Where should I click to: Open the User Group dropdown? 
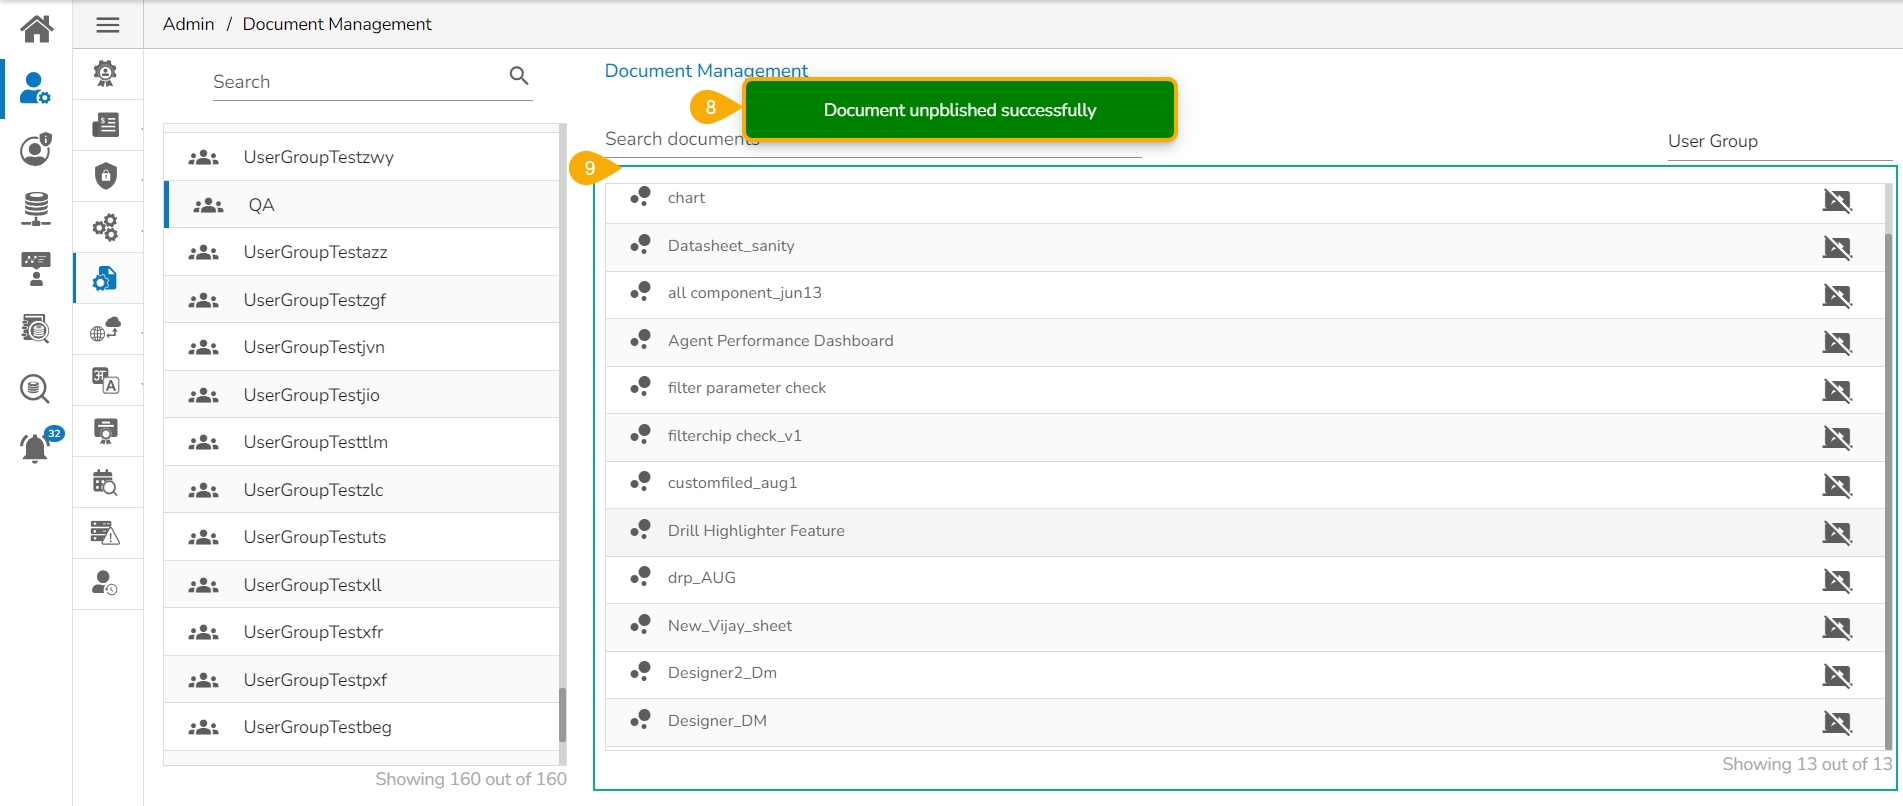1780,142
